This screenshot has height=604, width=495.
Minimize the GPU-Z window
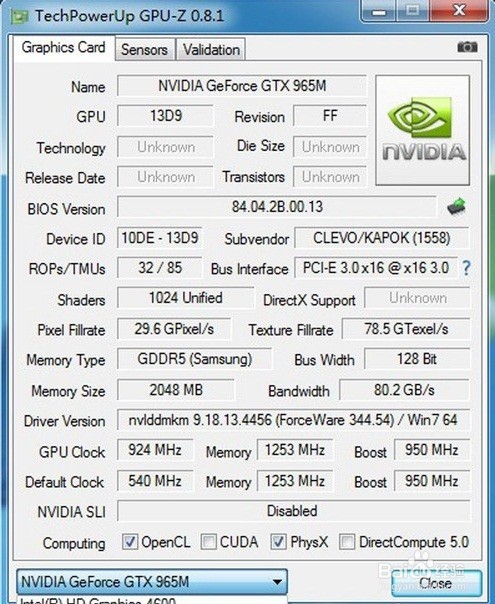(x=379, y=10)
